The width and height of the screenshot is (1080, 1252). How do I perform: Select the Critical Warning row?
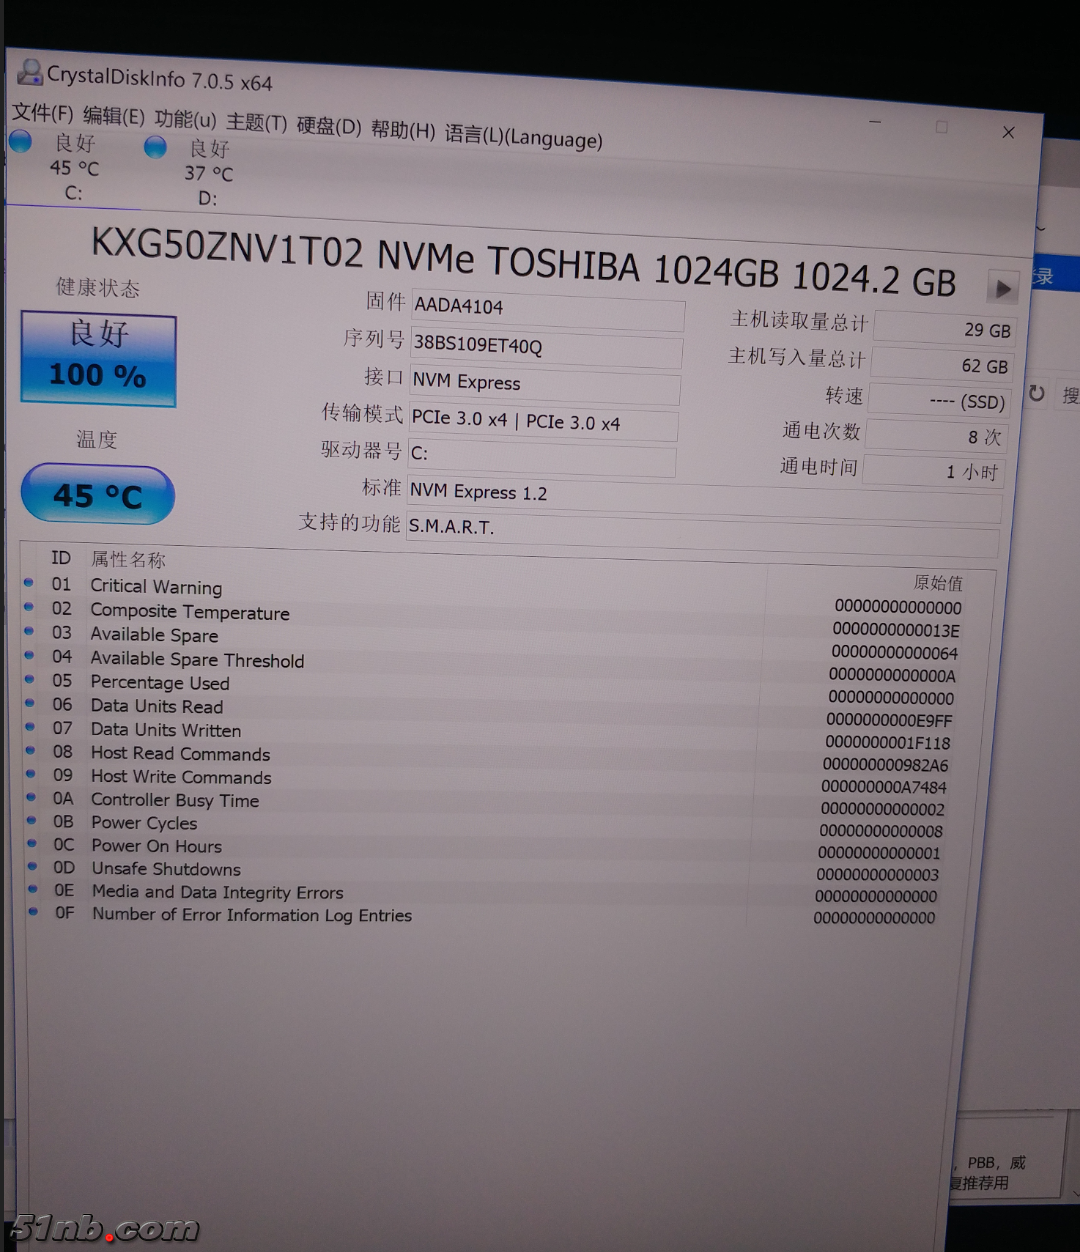[x=492, y=596]
